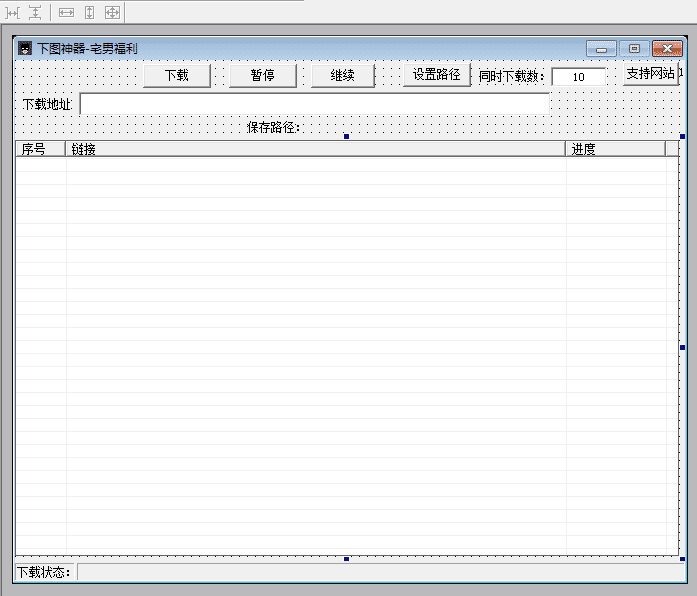Select the make same height icon
Viewport: 697px width, 596px height.
[x=89, y=12]
